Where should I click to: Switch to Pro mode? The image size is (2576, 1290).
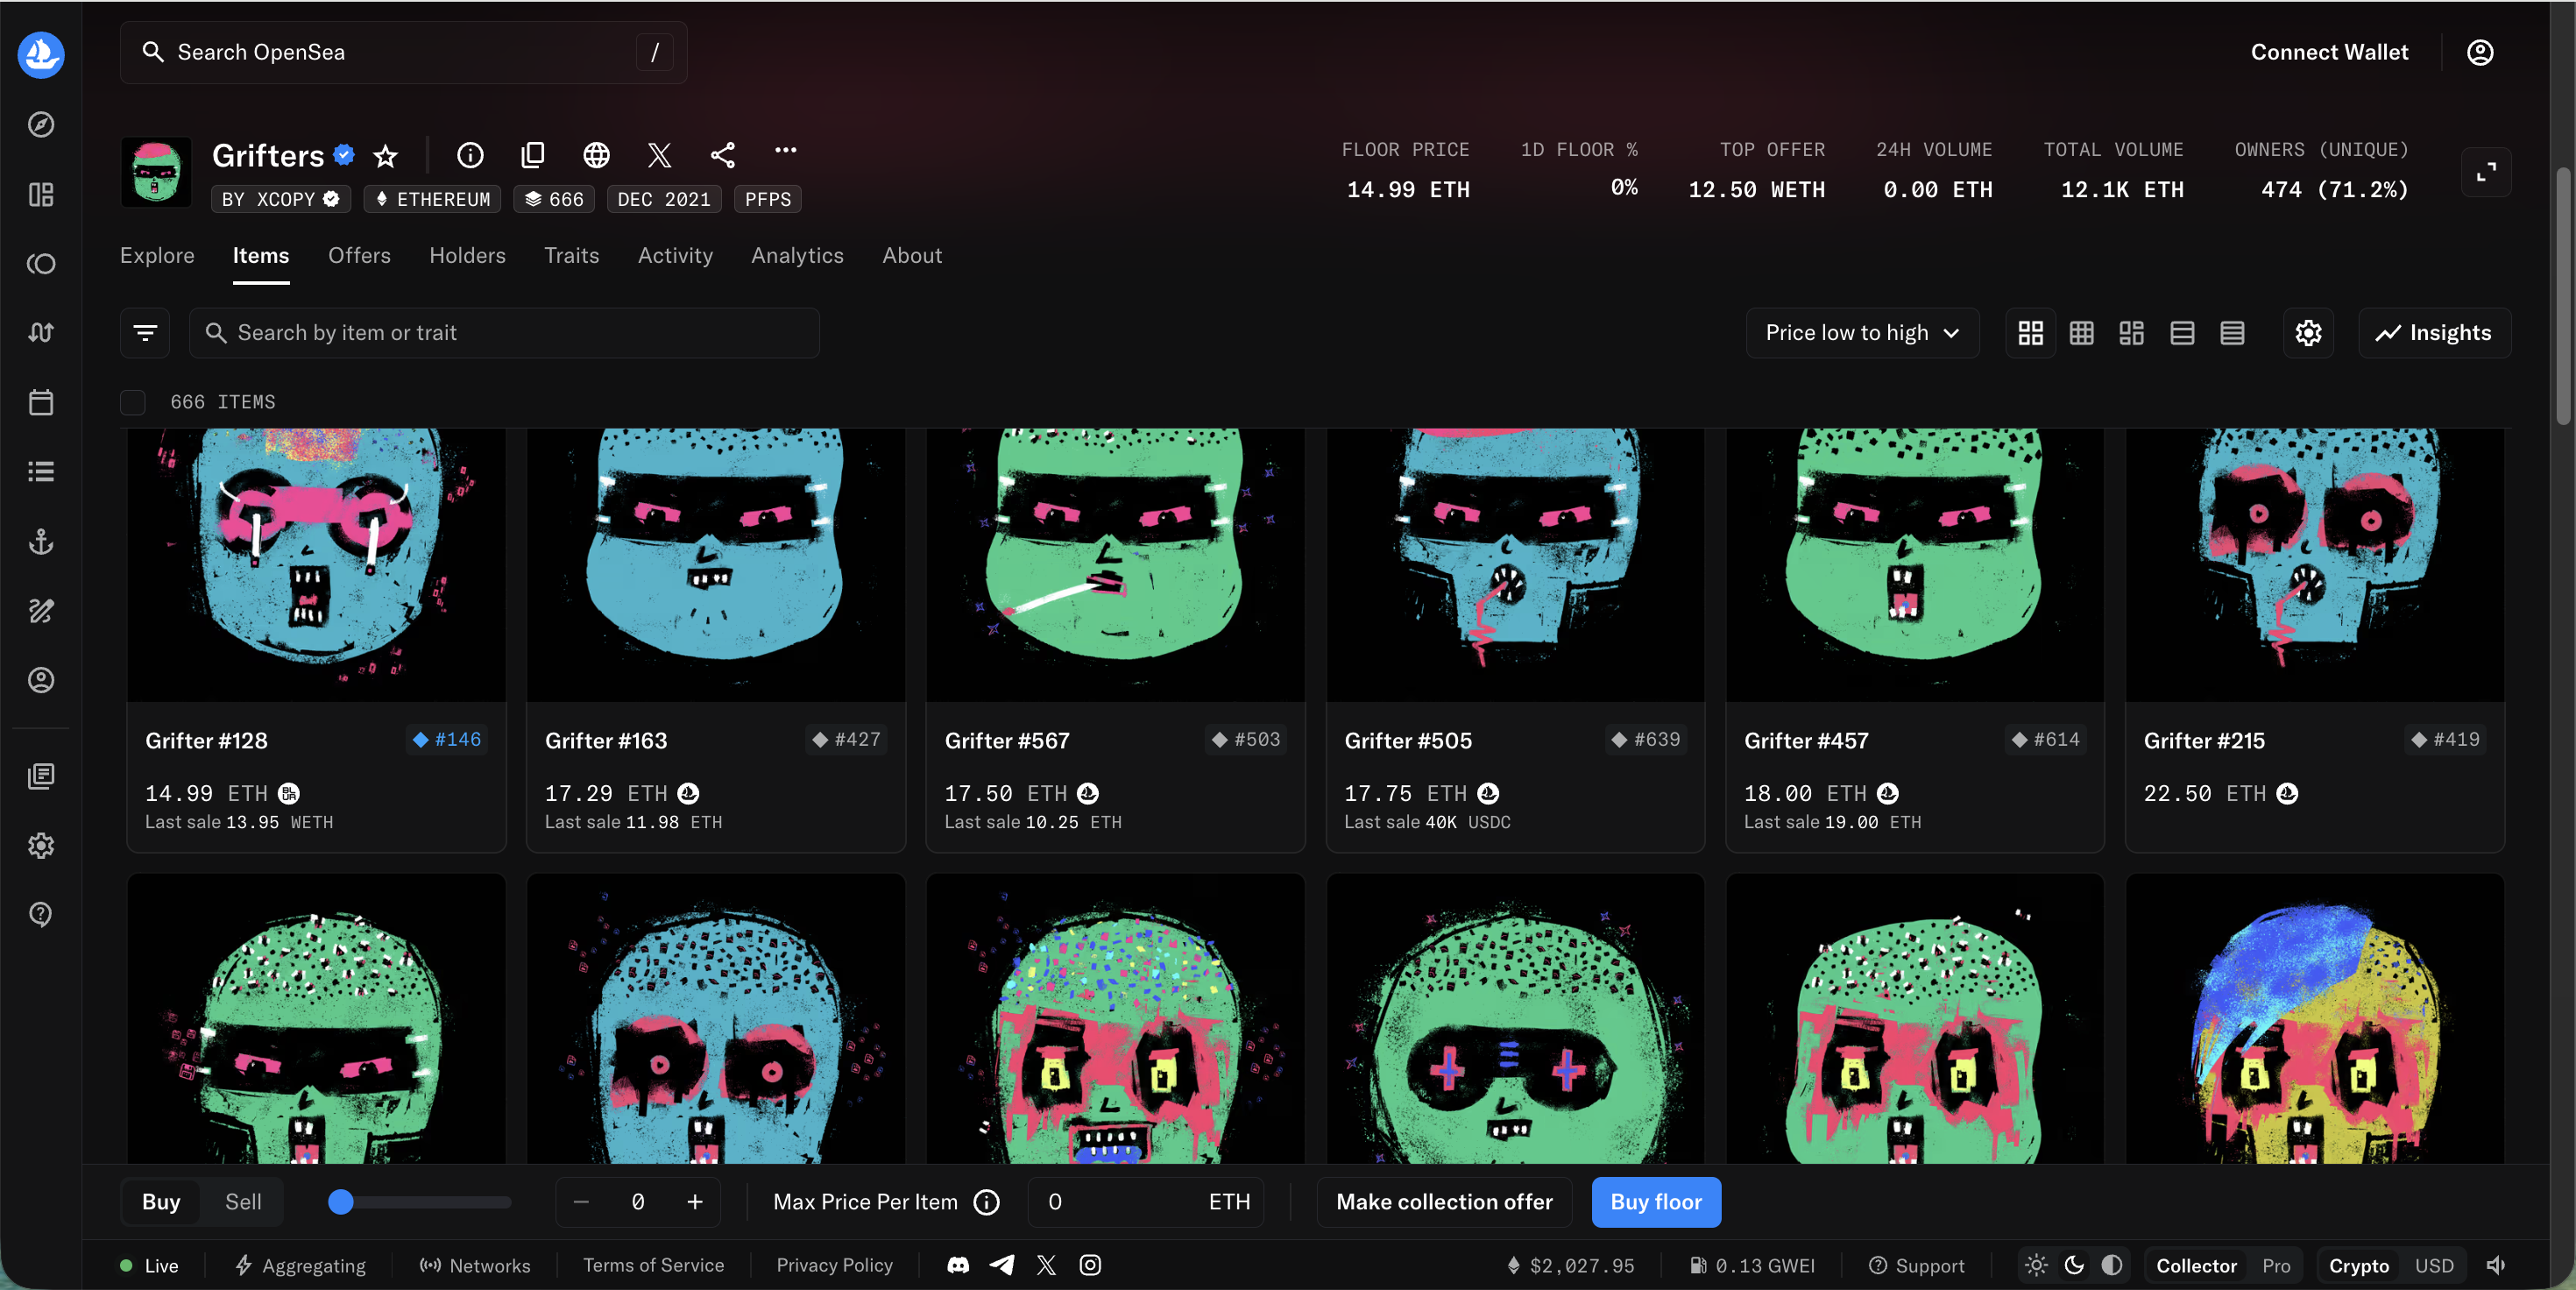[x=2276, y=1265]
